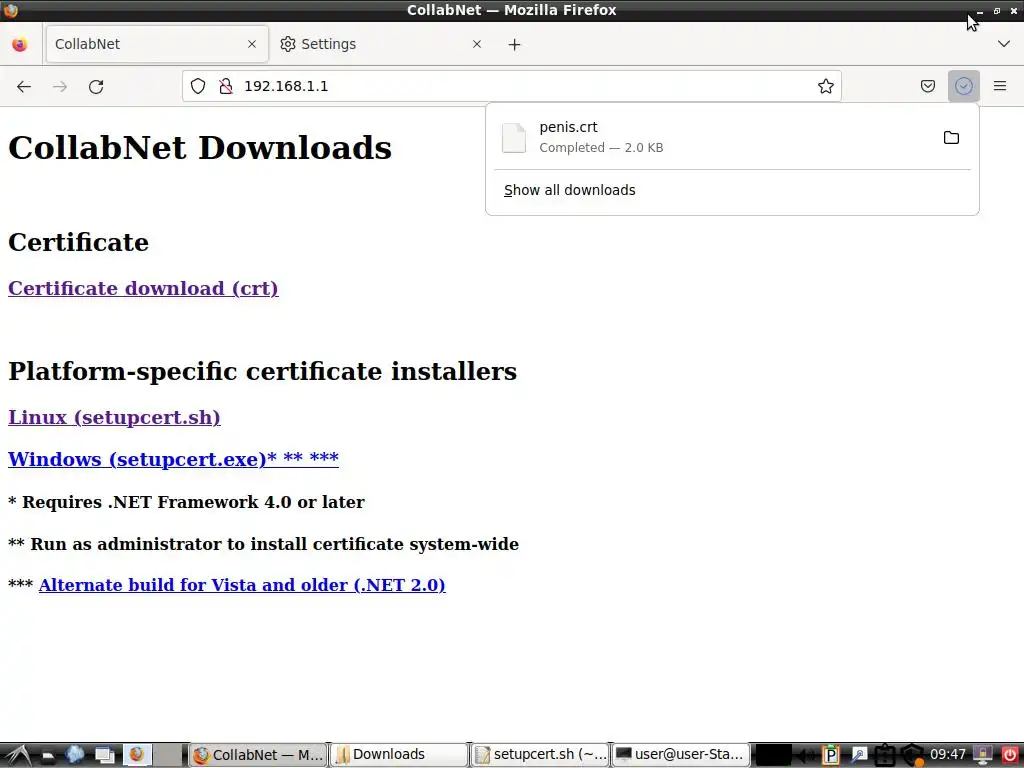This screenshot has width=1024, height=768.
Task: Open the Firefox hamburger application menu
Action: click(x=1000, y=86)
